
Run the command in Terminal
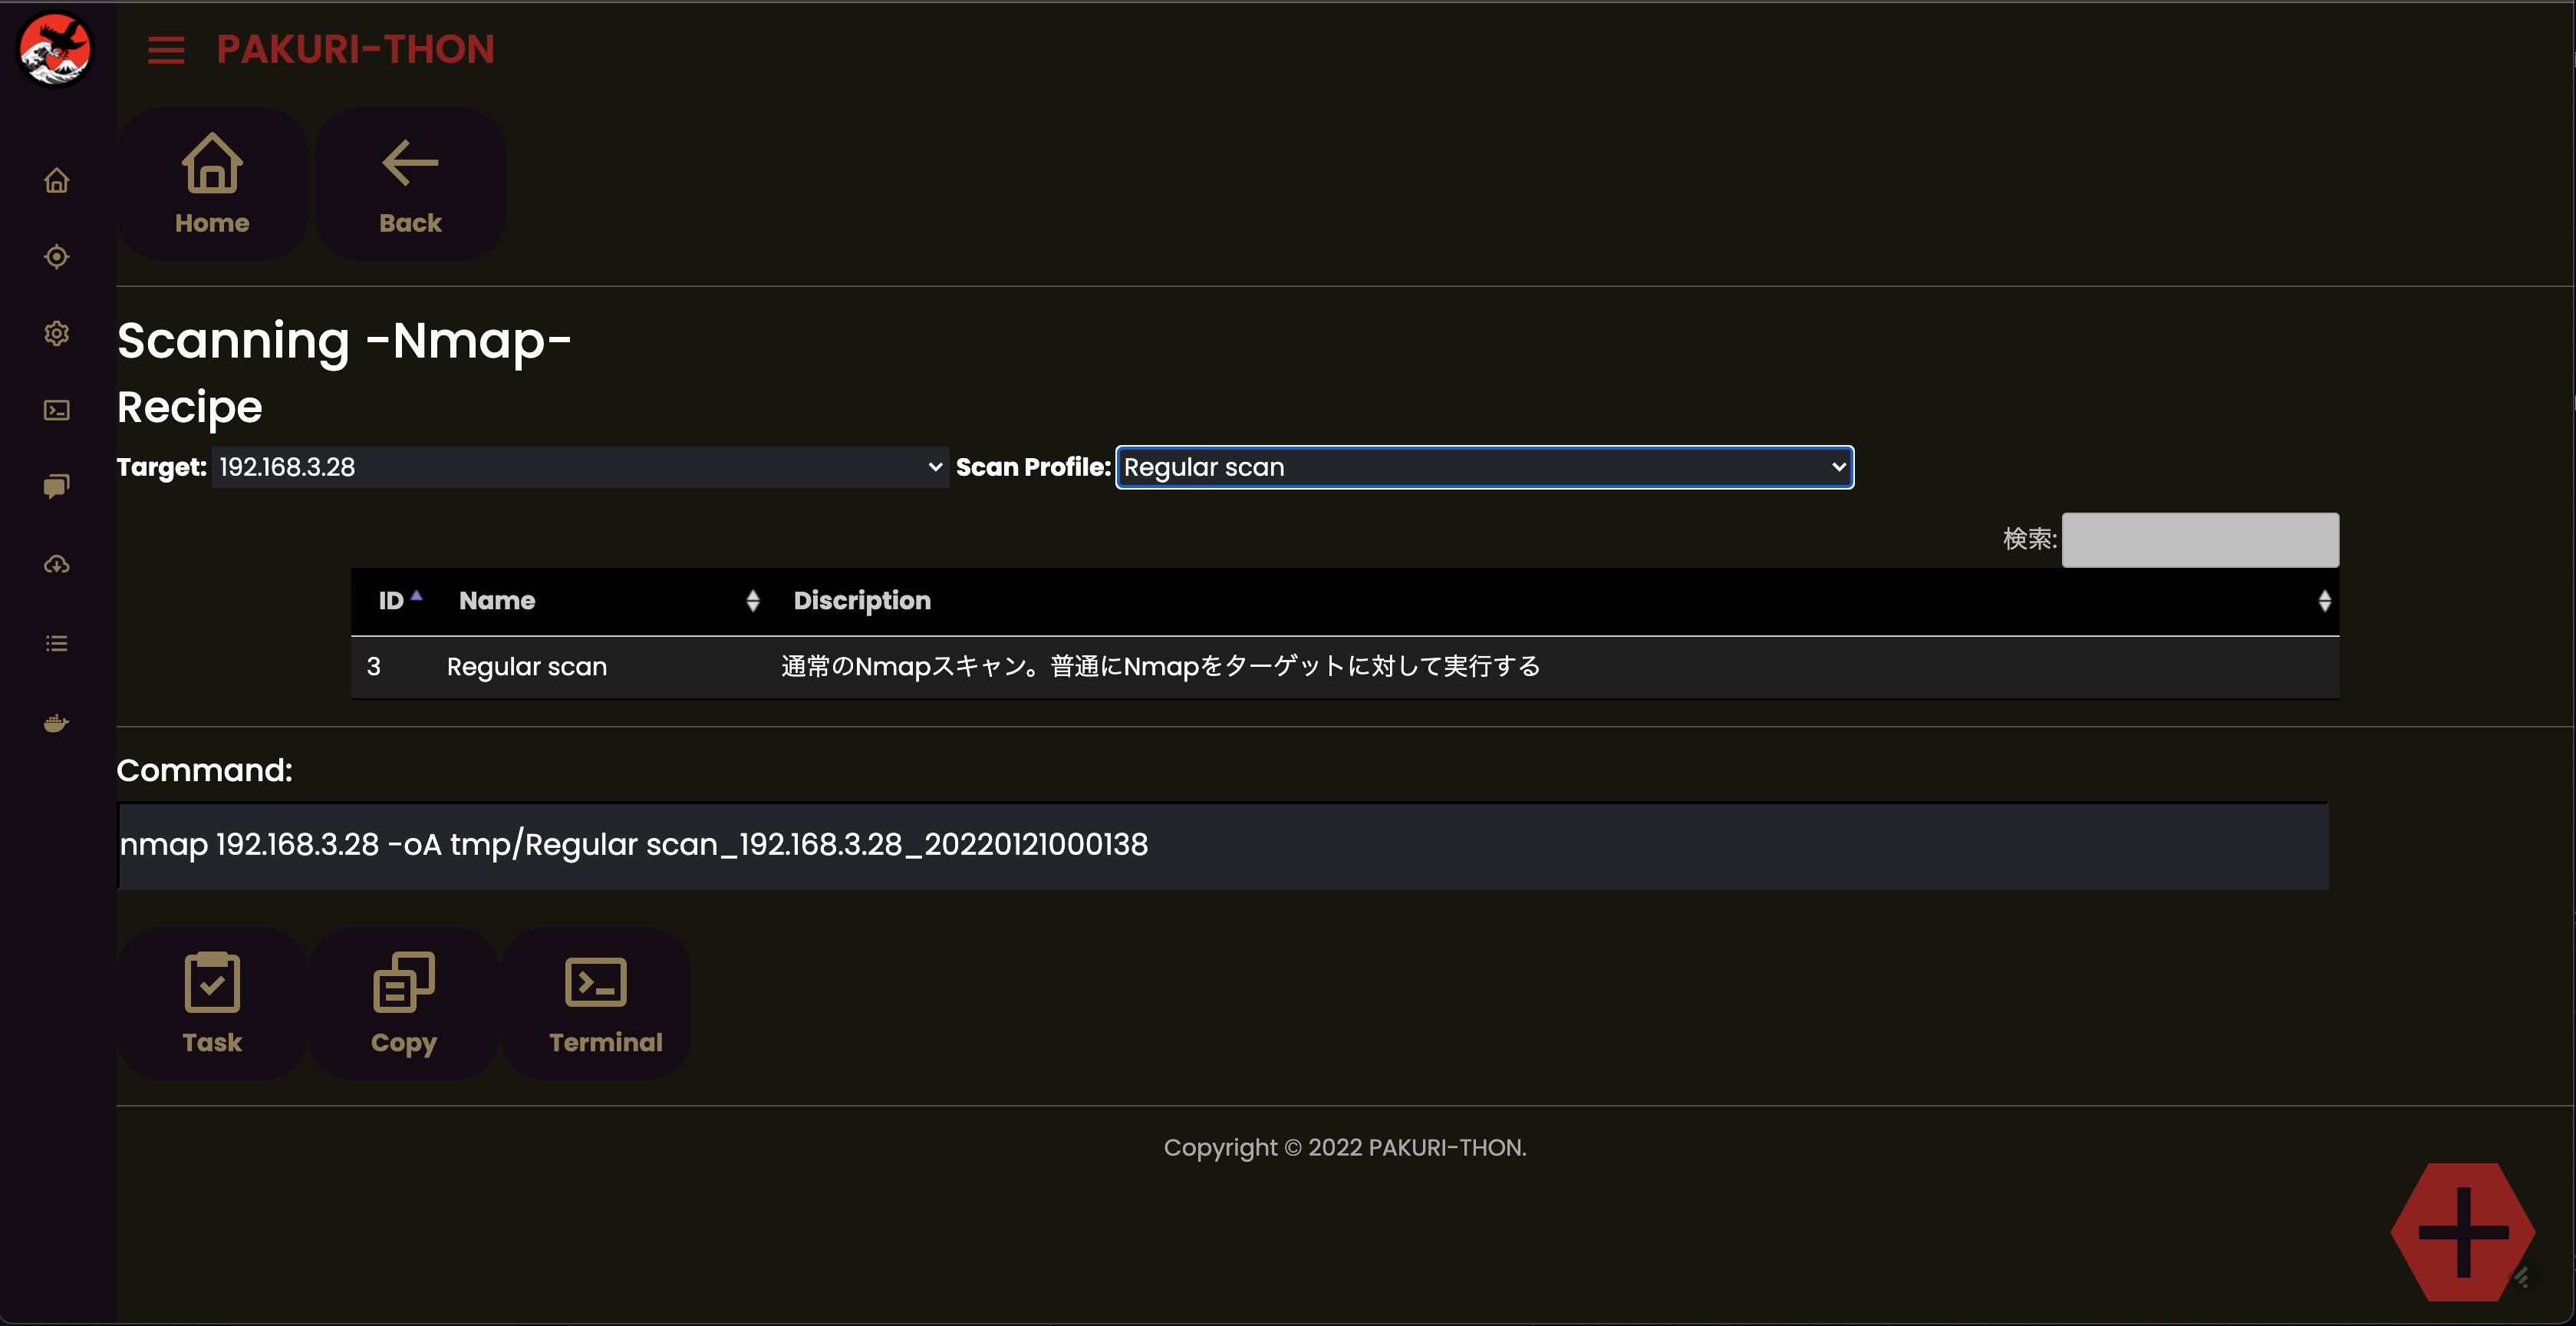(x=596, y=1003)
